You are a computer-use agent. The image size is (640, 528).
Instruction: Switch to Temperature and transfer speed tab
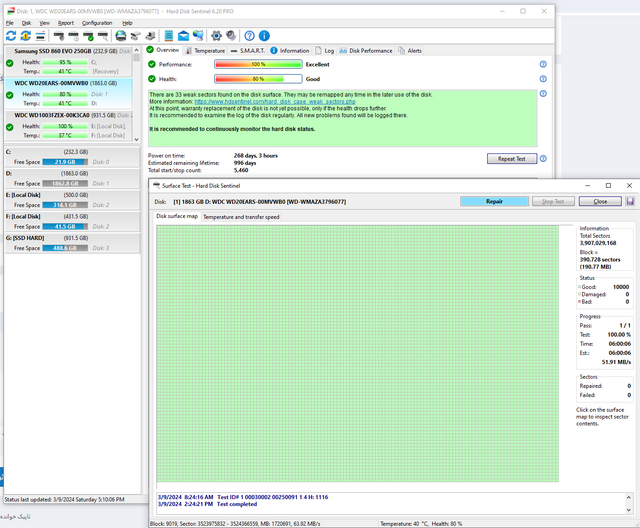click(241, 216)
